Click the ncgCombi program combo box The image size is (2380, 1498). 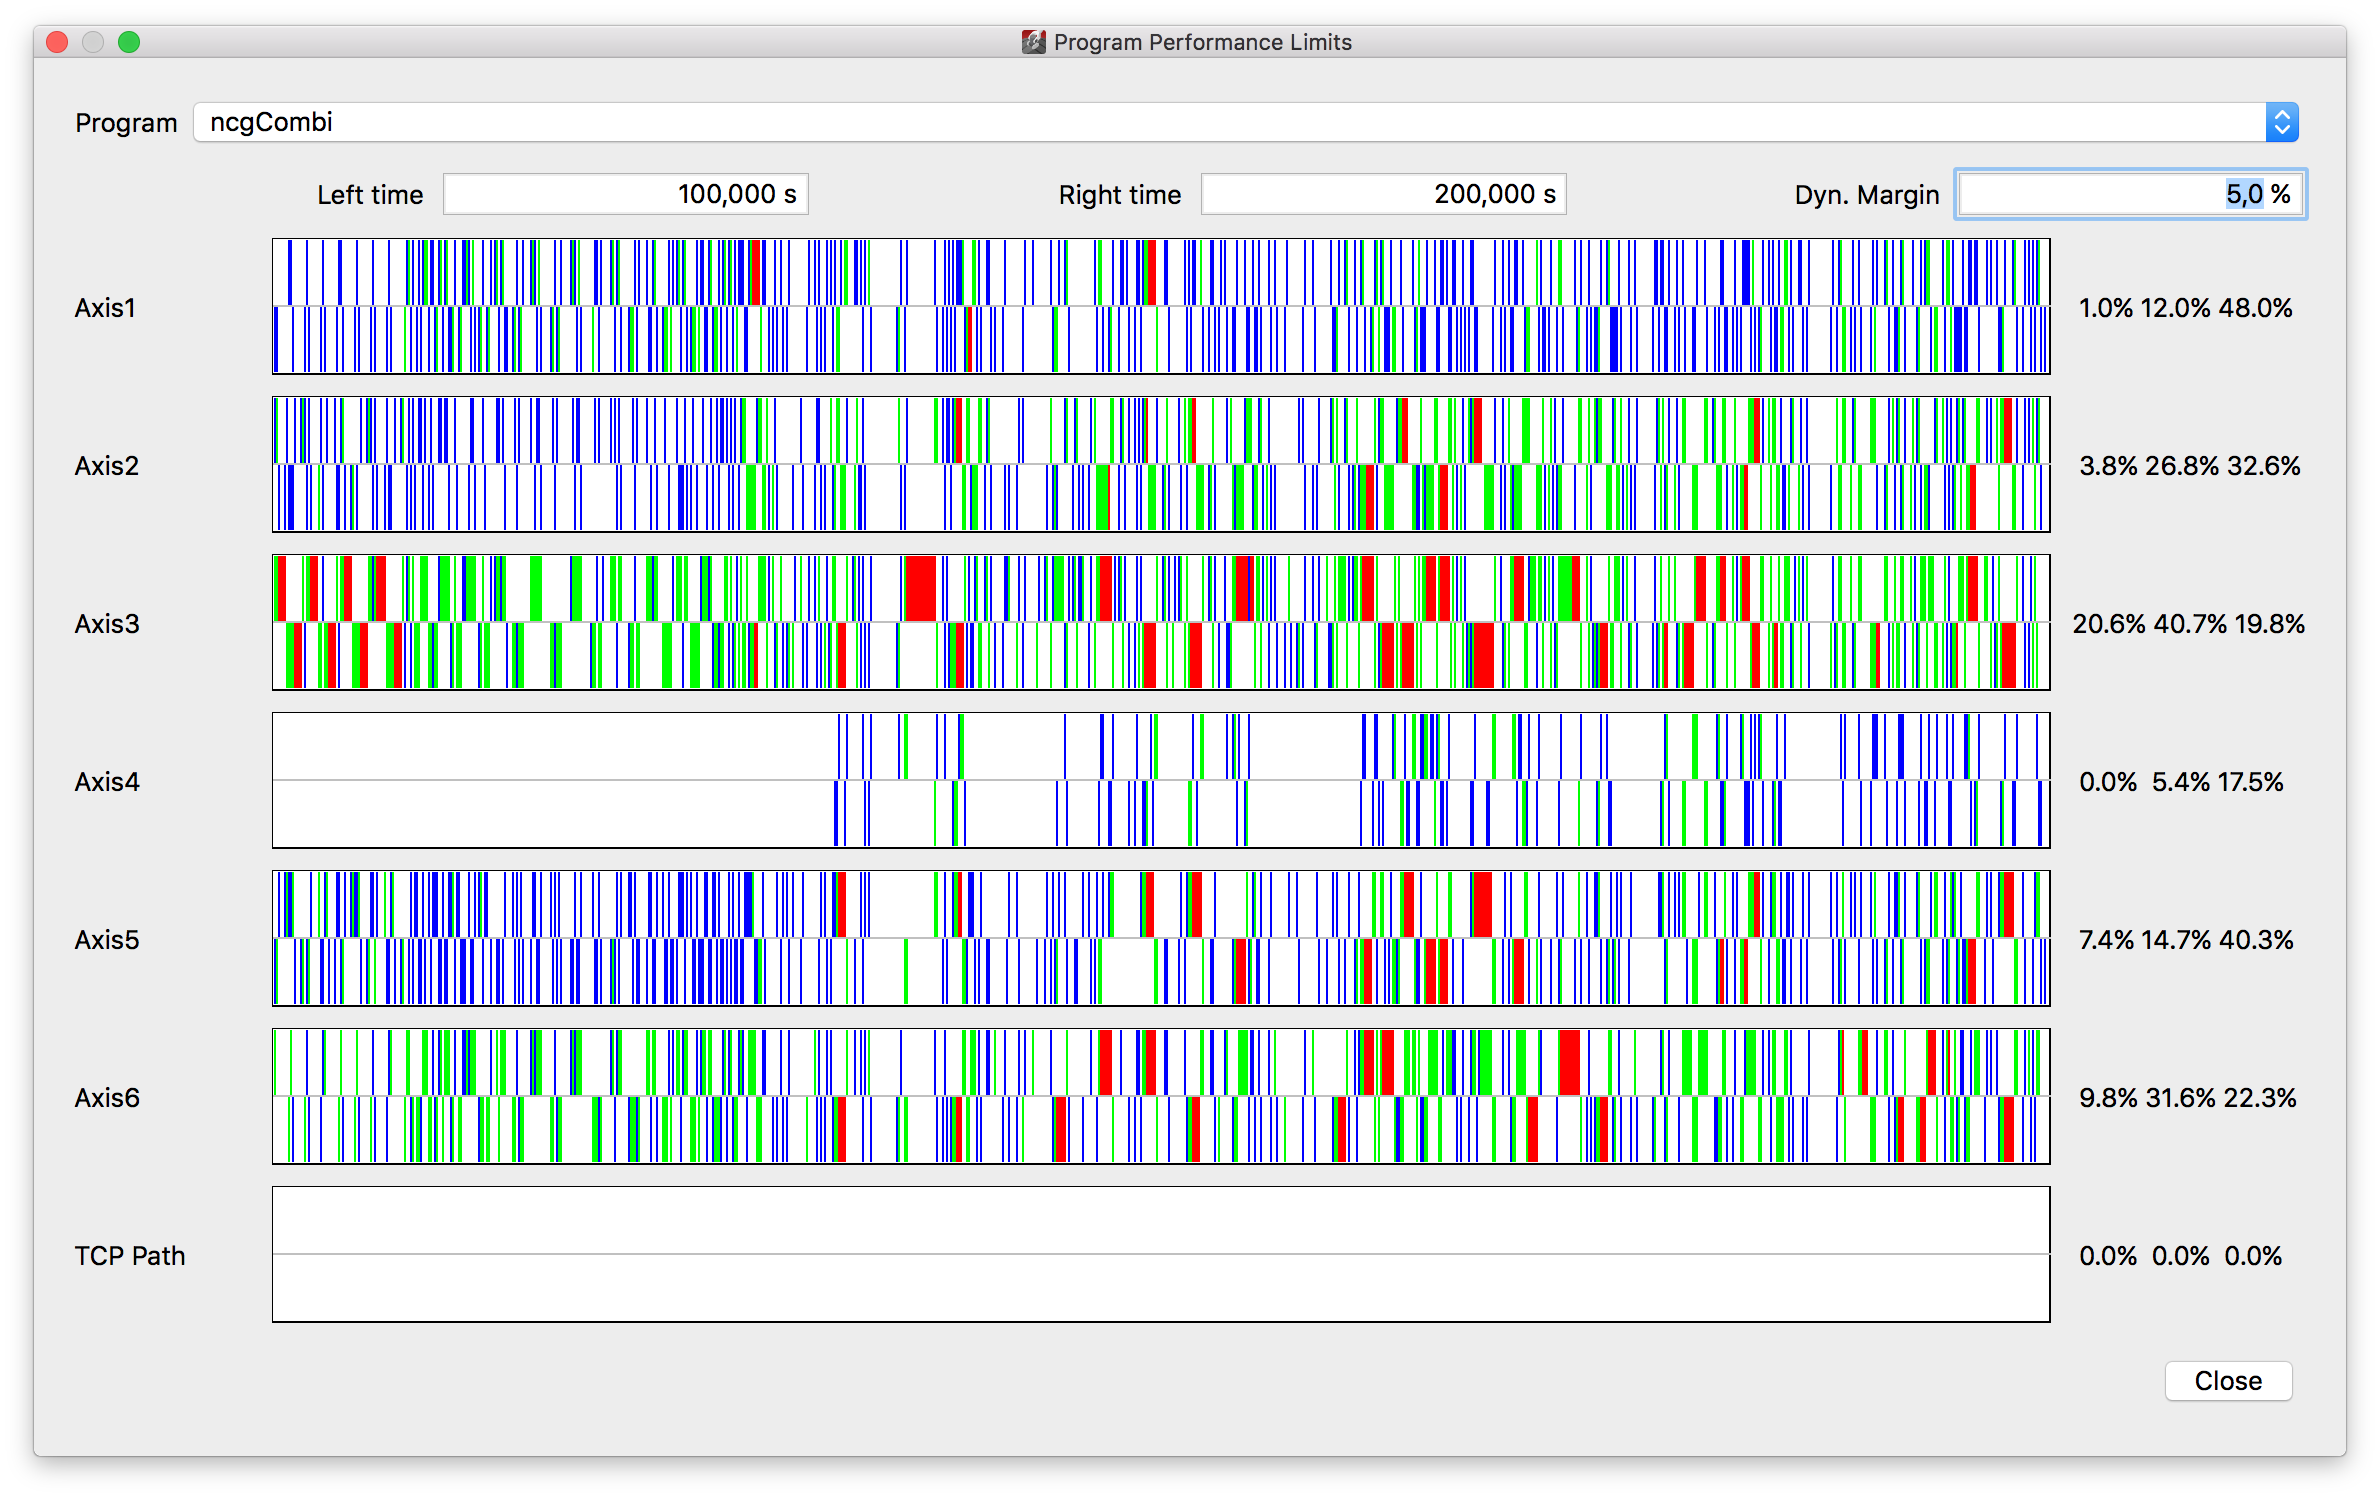coord(1228,122)
